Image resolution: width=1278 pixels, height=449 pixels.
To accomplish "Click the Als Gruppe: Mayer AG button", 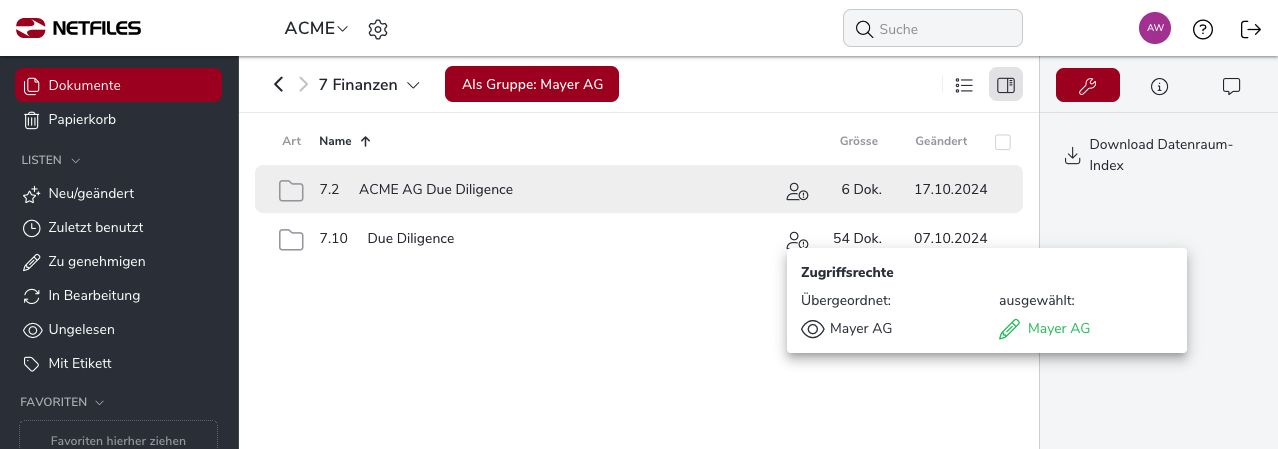I will [x=532, y=85].
